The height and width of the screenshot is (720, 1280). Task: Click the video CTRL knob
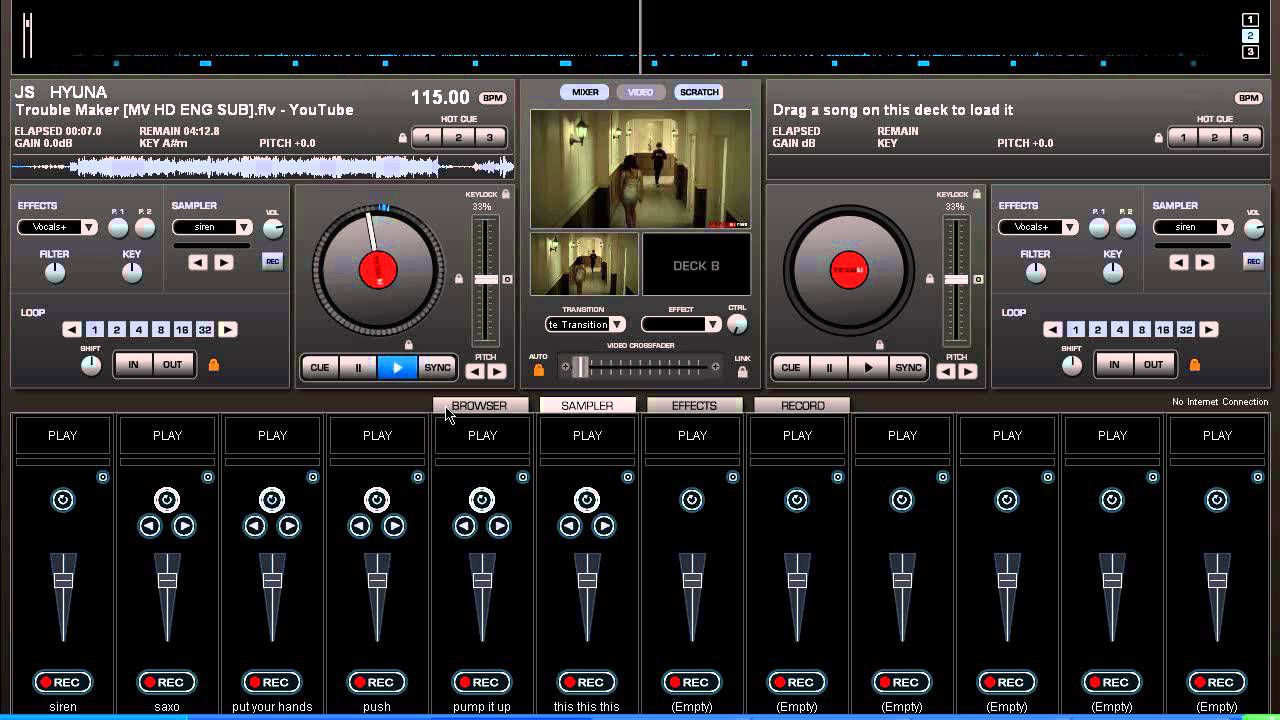[x=737, y=324]
